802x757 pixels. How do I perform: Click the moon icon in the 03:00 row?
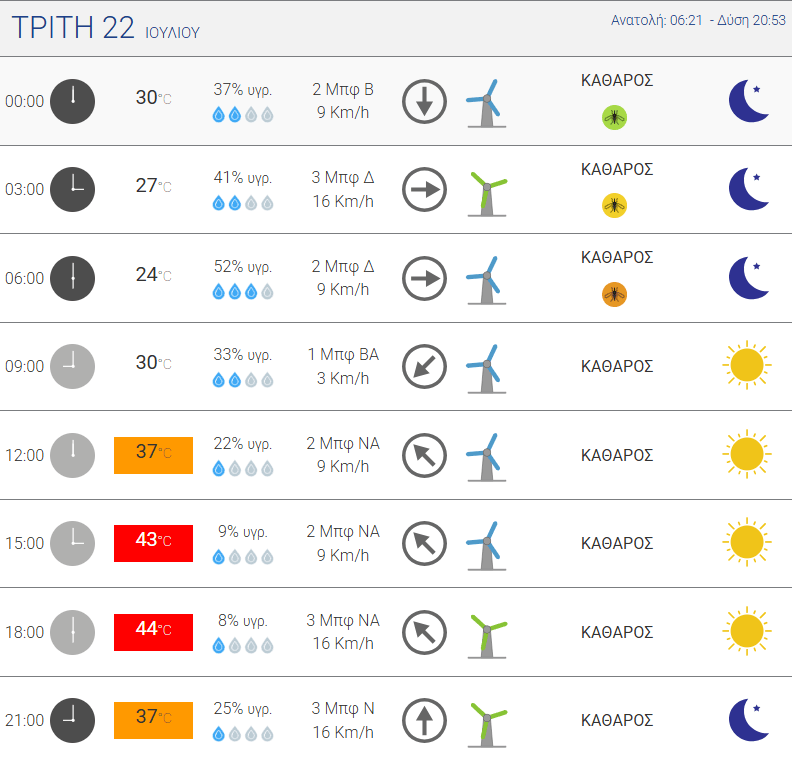(749, 189)
